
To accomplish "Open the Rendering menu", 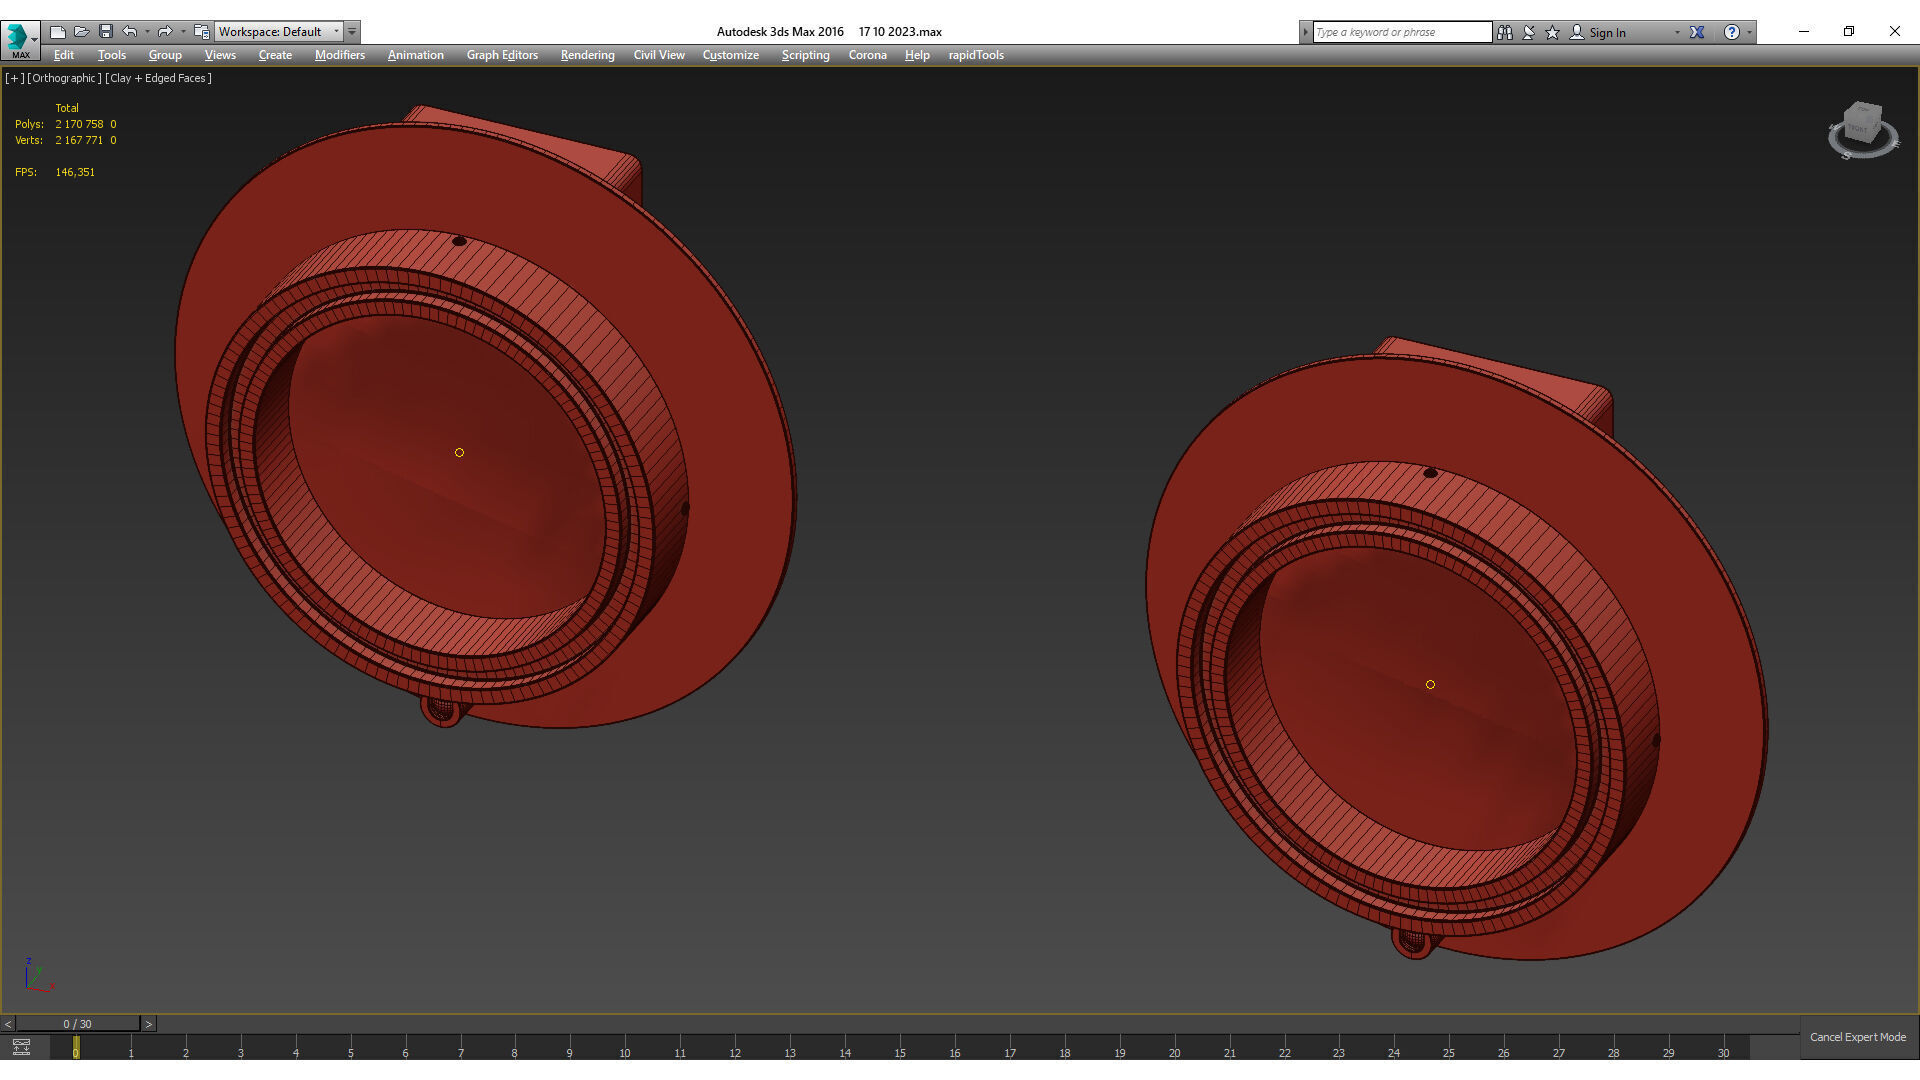I will 588,55.
